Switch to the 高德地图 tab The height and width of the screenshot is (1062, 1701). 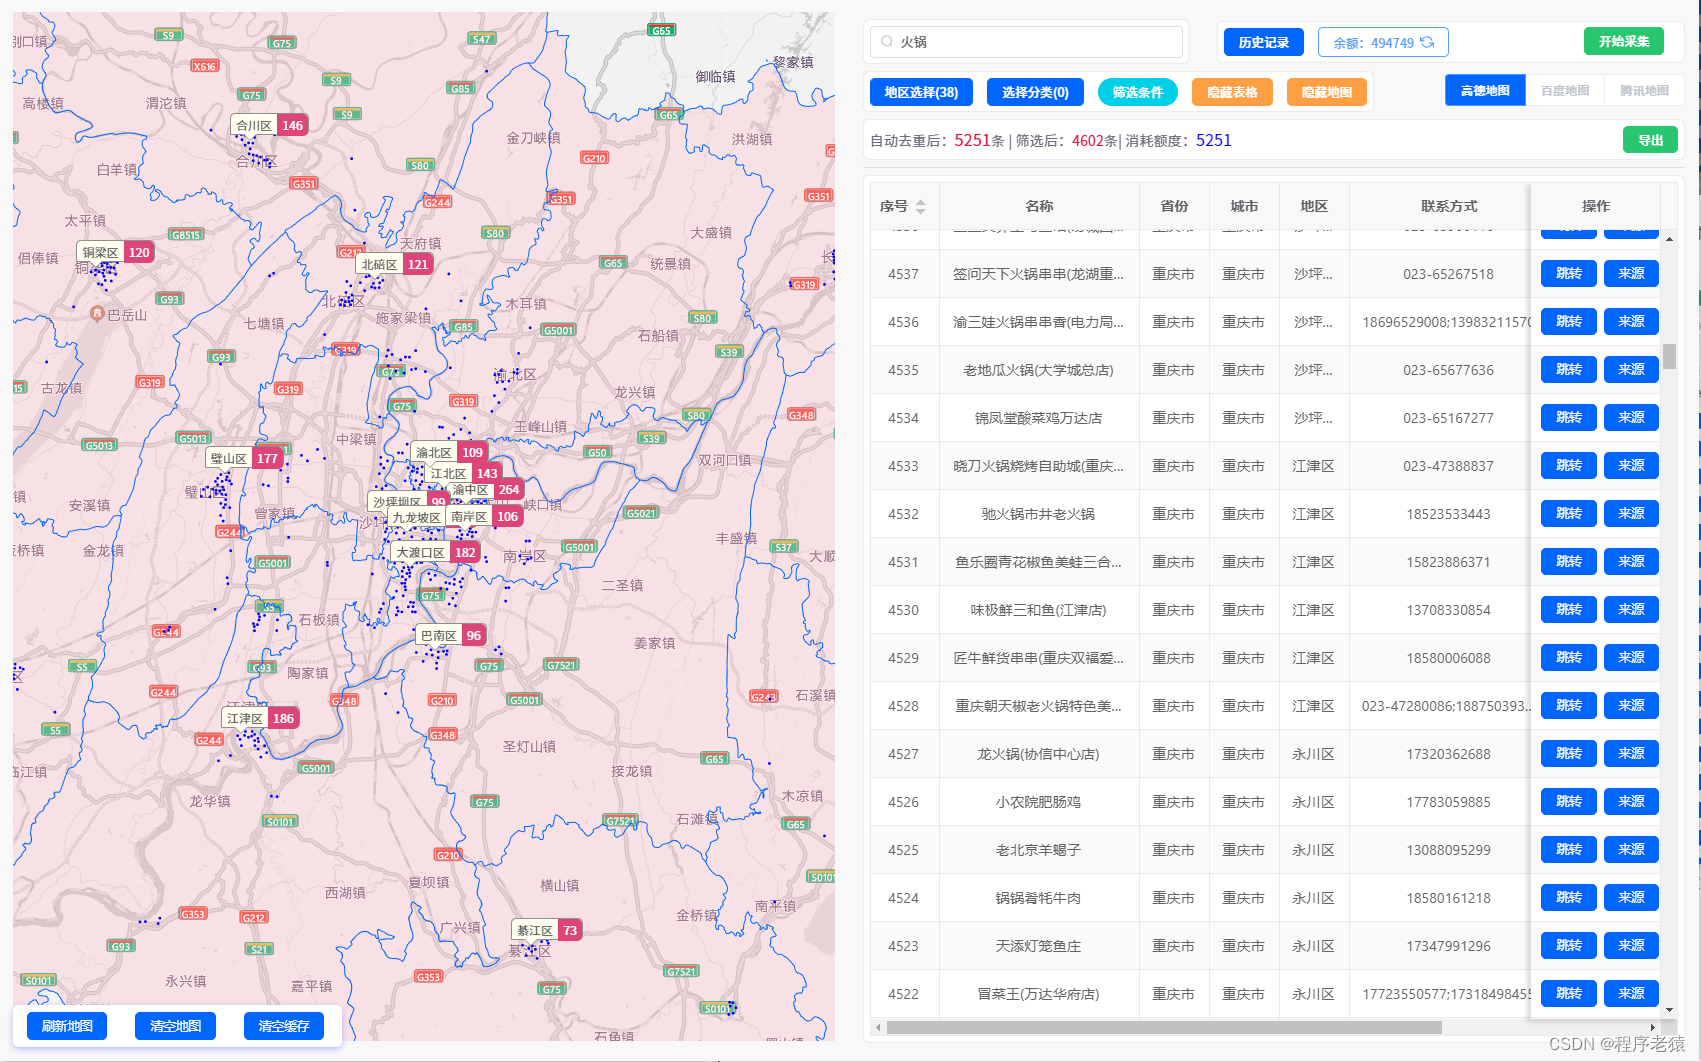pos(1485,90)
